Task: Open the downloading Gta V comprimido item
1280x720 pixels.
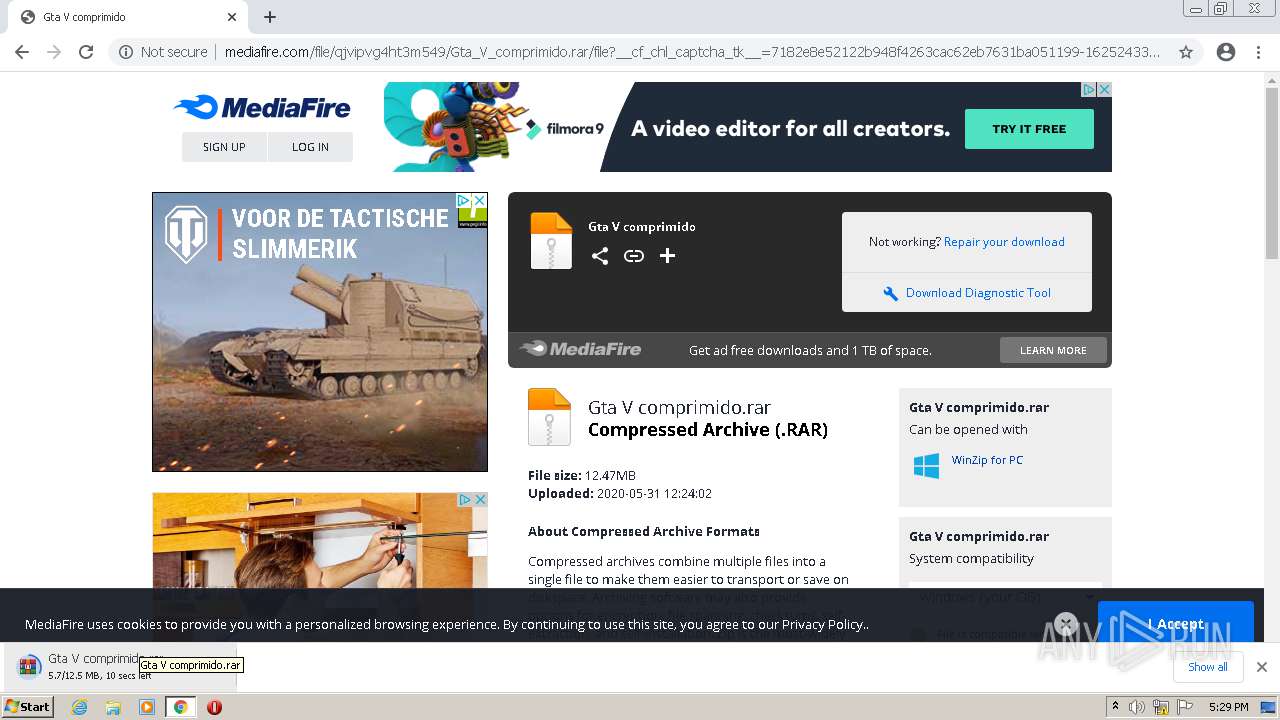Action: (118, 667)
